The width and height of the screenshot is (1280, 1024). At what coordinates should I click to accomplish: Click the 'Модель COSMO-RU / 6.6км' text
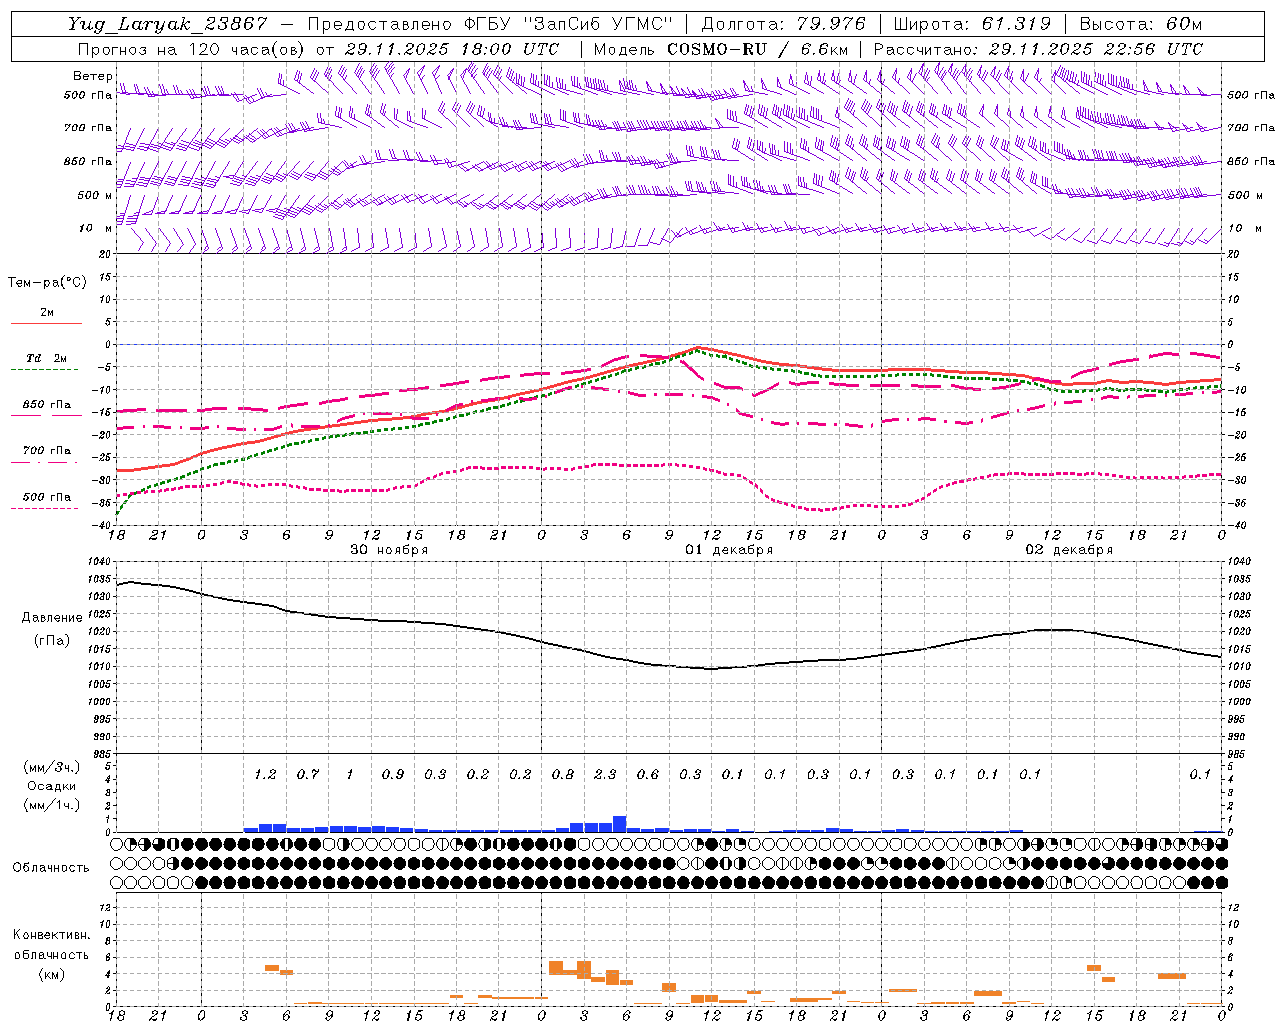721,49
